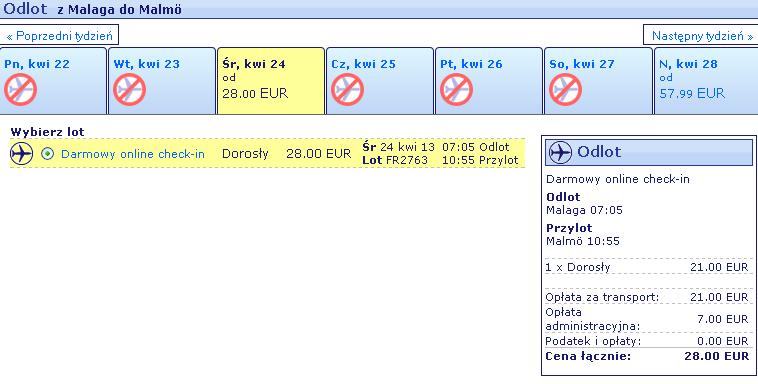Click no-flight icon under Wt, kwi 23

(130, 89)
